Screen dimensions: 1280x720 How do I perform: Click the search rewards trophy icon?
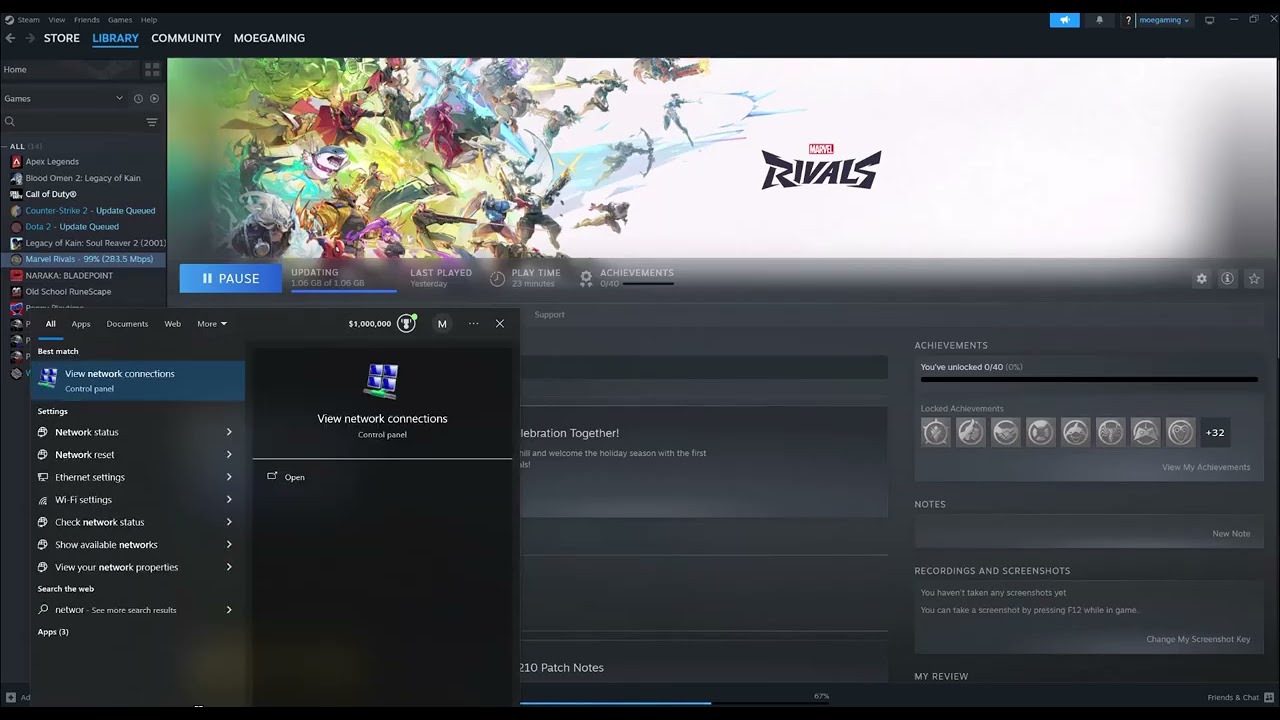pyautogui.click(x=406, y=323)
